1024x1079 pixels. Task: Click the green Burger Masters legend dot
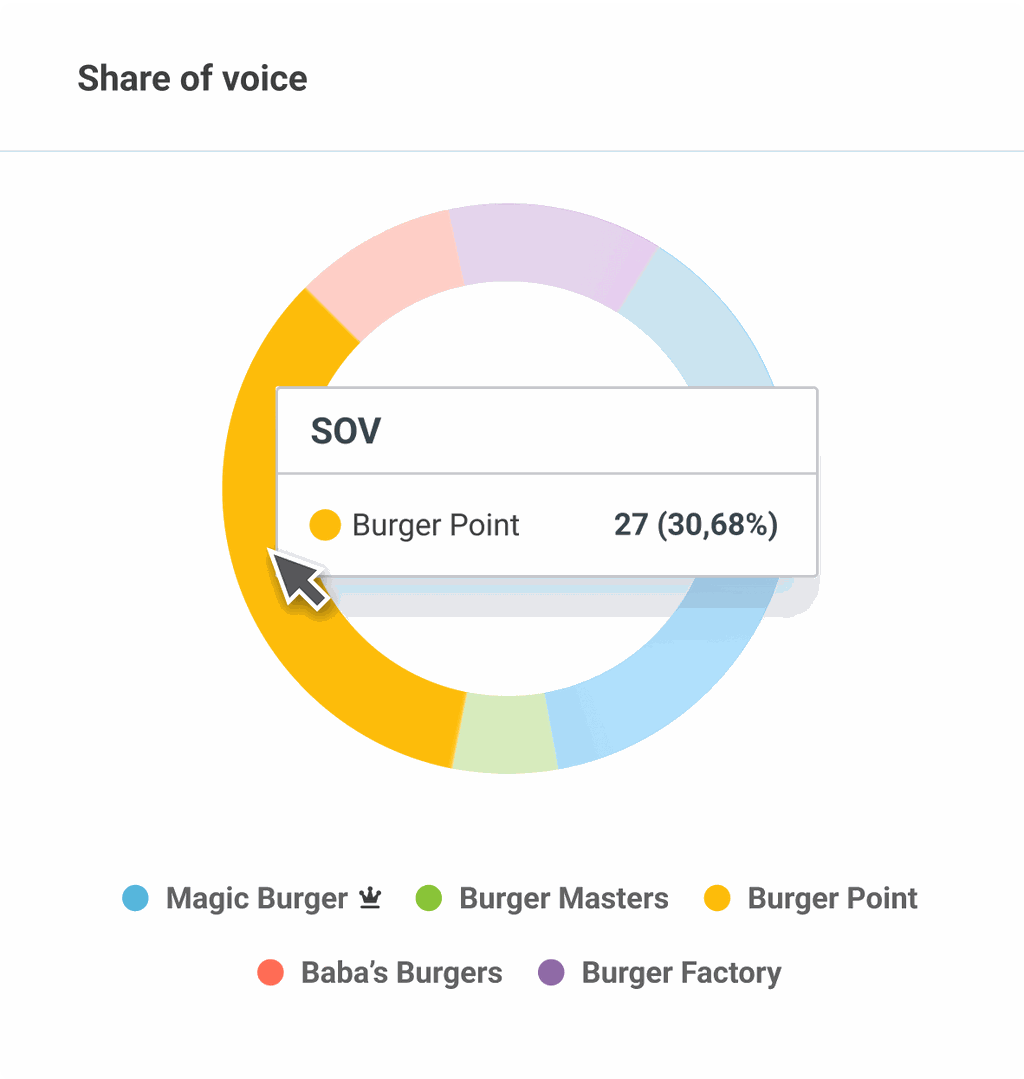coord(428,898)
